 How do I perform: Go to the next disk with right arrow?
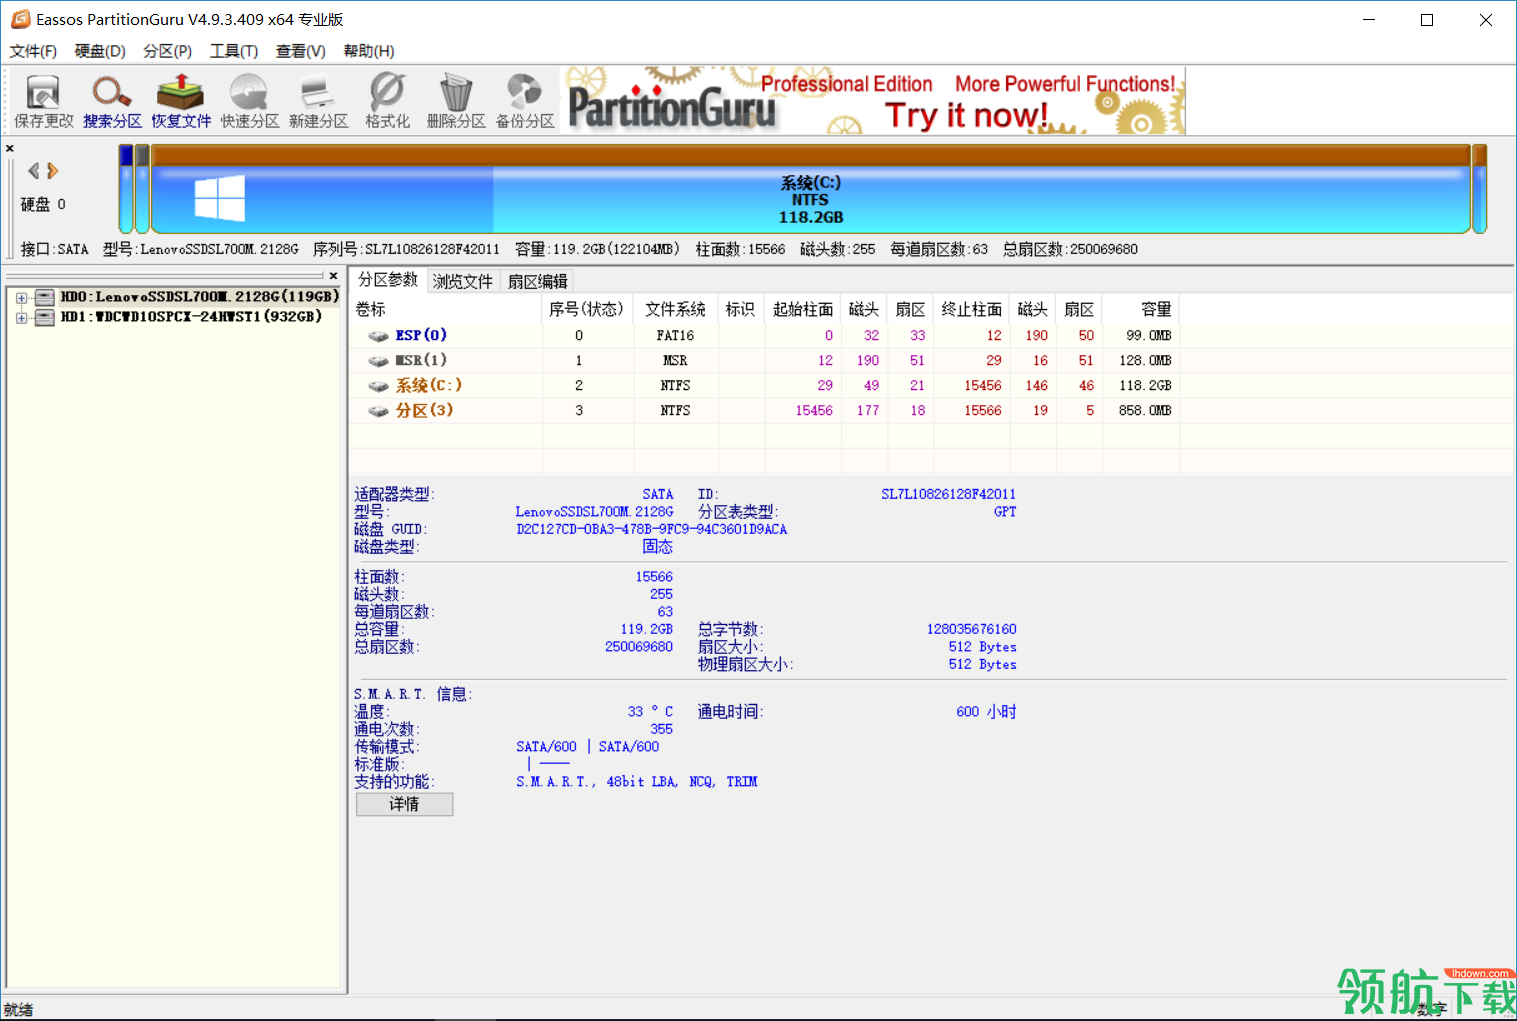pyautogui.click(x=53, y=171)
